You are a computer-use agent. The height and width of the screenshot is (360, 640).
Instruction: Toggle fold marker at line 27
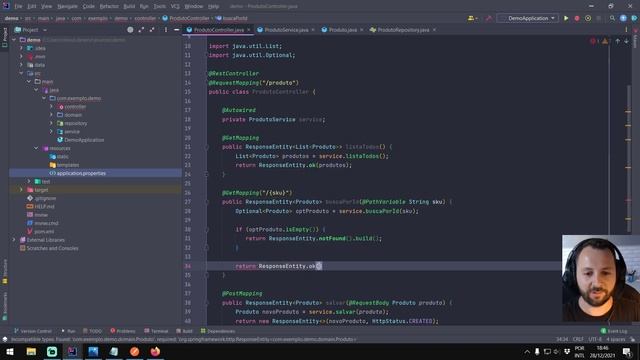tap(207, 202)
